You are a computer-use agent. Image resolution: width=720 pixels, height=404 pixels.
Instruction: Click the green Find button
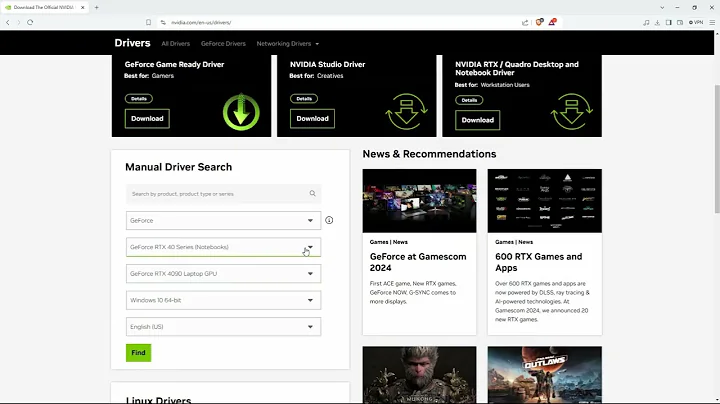138,353
